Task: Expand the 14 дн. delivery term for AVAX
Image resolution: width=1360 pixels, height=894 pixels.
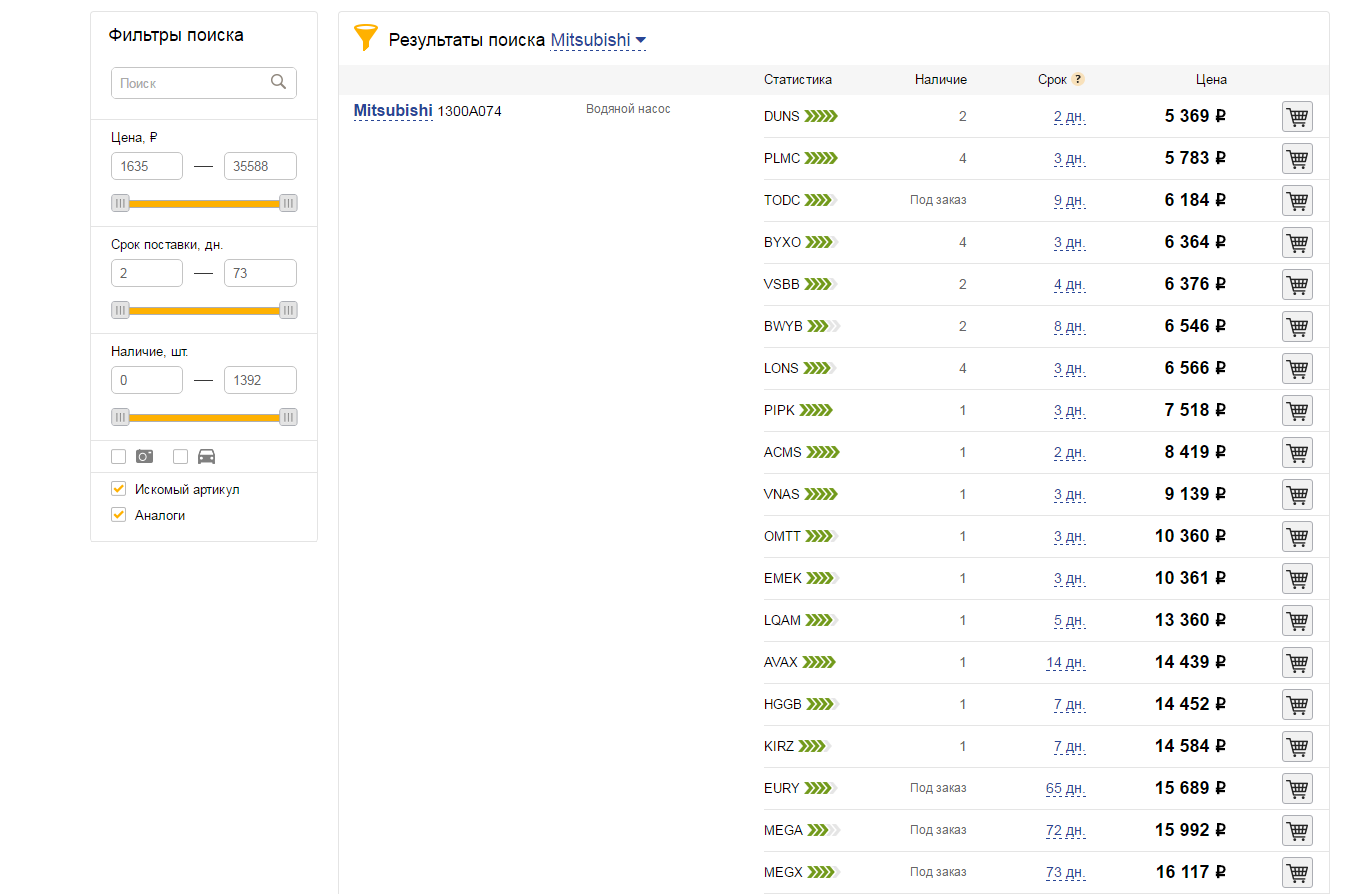Action: (1065, 663)
